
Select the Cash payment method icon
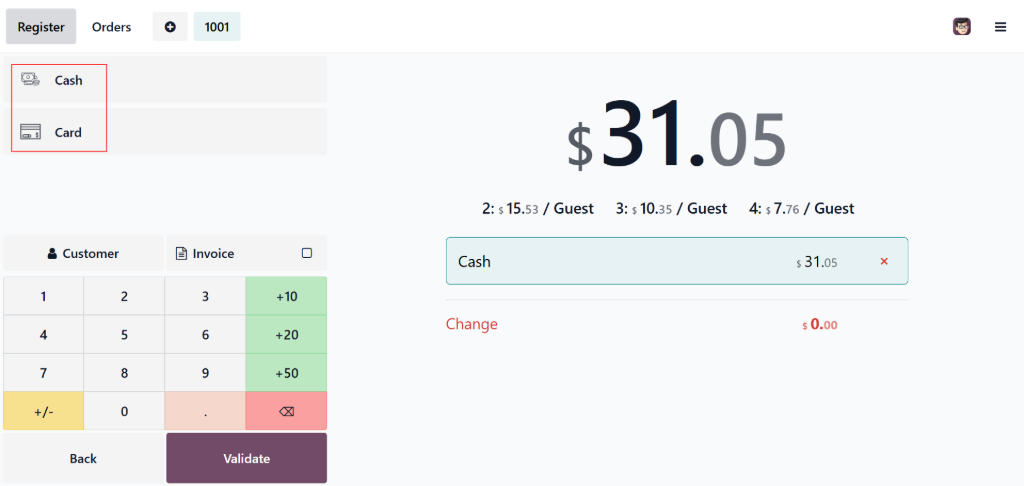[x=31, y=80]
